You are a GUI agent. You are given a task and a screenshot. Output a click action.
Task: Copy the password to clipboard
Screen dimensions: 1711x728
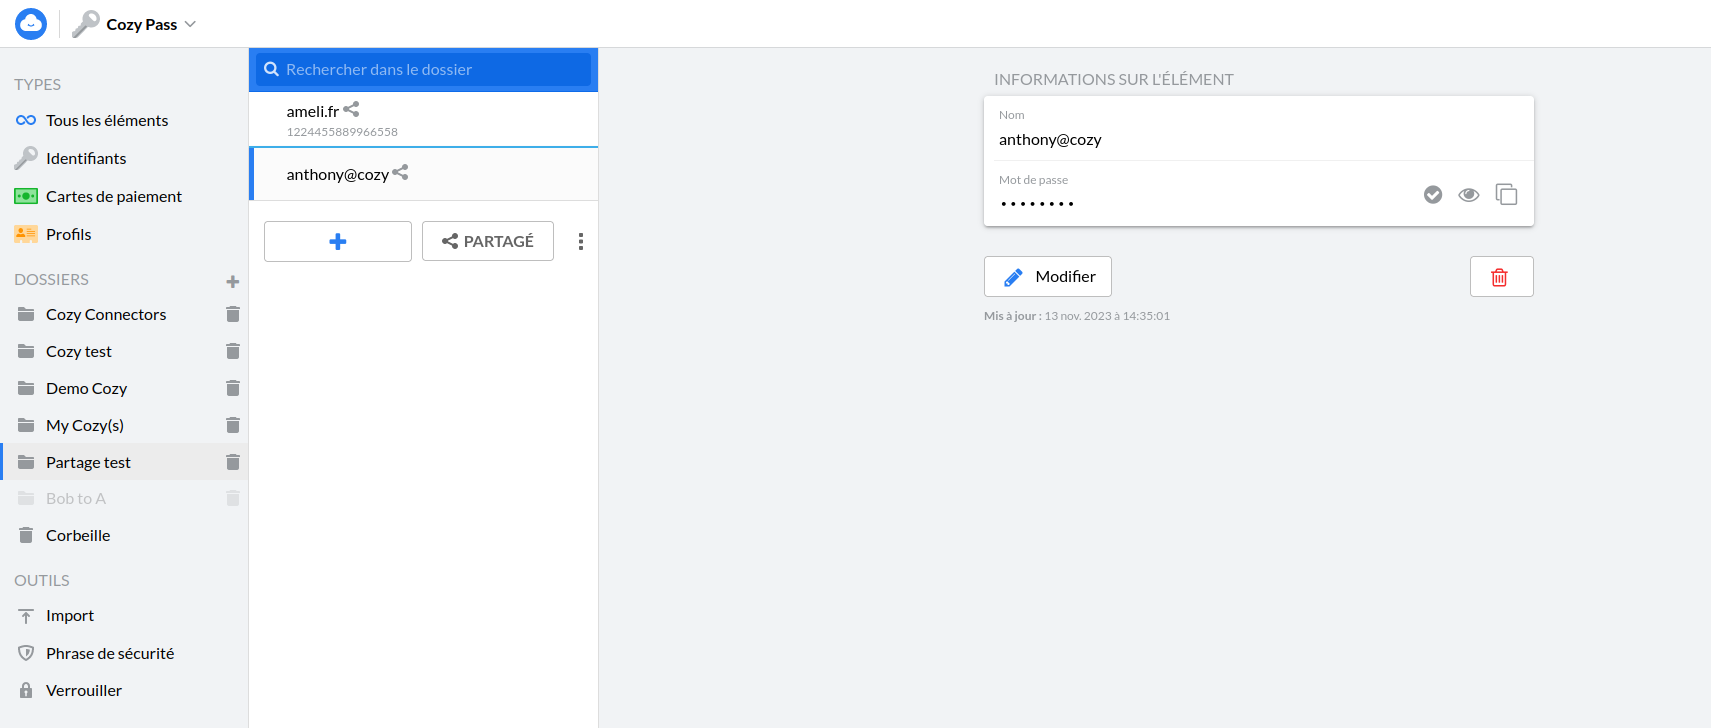1506,194
